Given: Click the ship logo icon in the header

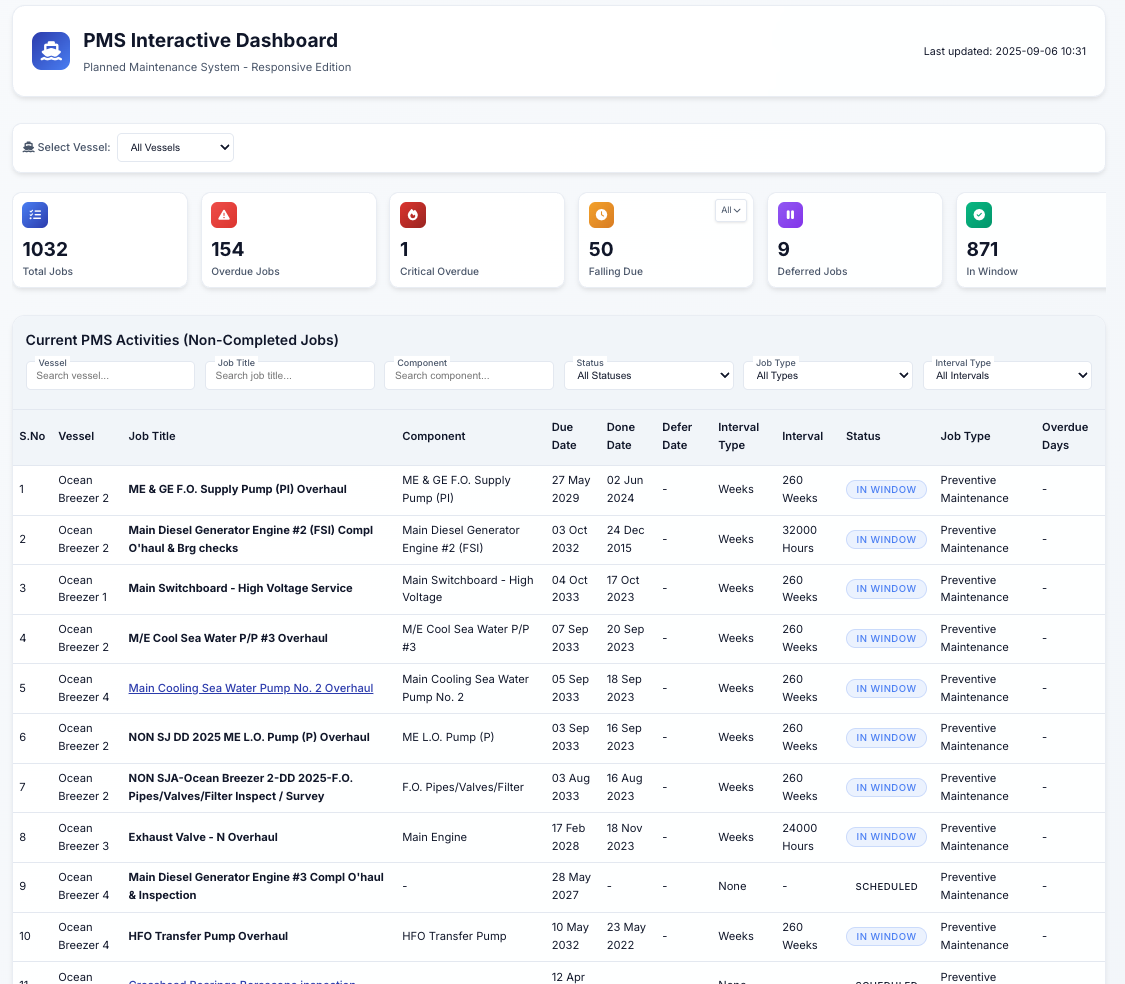Looking at the screenshot, I should coord(50,51).
